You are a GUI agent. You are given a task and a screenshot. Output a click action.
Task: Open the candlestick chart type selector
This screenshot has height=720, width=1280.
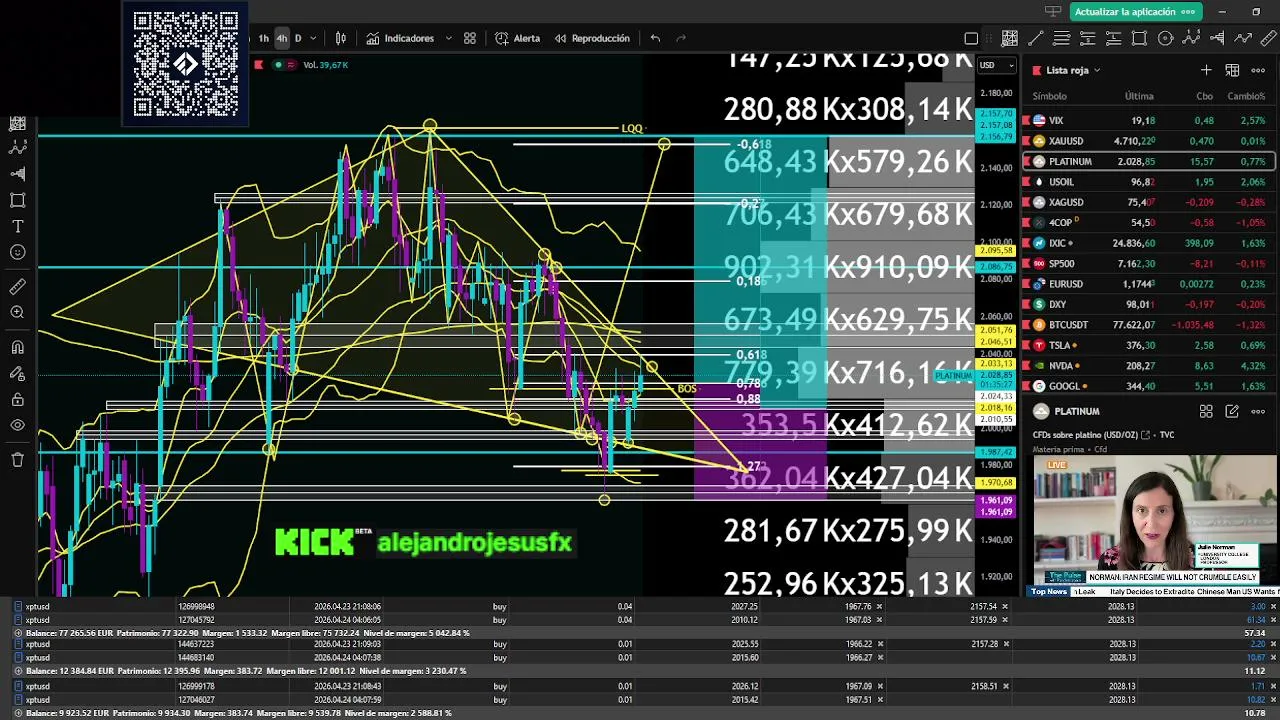pos(341,38)
